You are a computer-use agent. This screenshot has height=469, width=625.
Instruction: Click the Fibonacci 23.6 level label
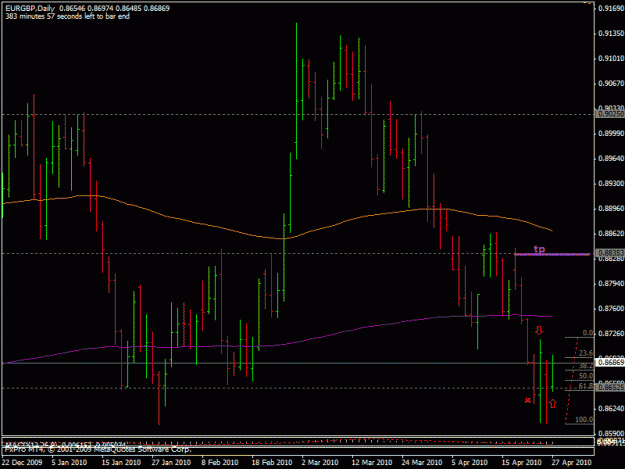tap(586, 353)
